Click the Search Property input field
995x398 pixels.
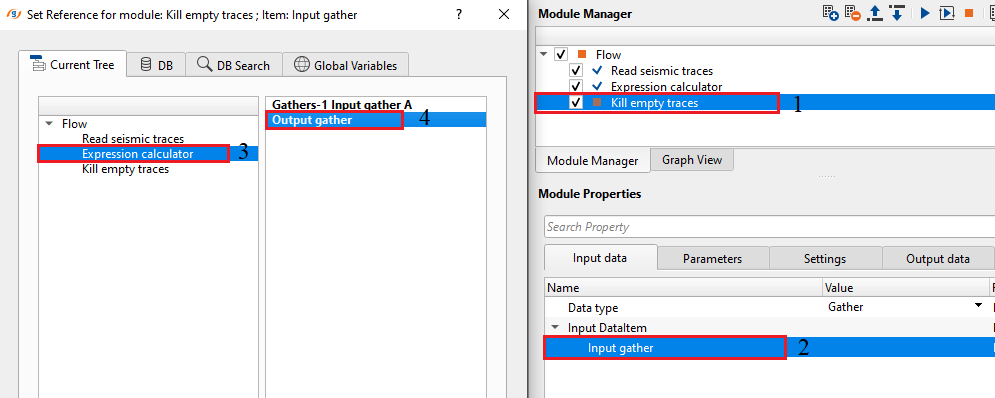769,227
